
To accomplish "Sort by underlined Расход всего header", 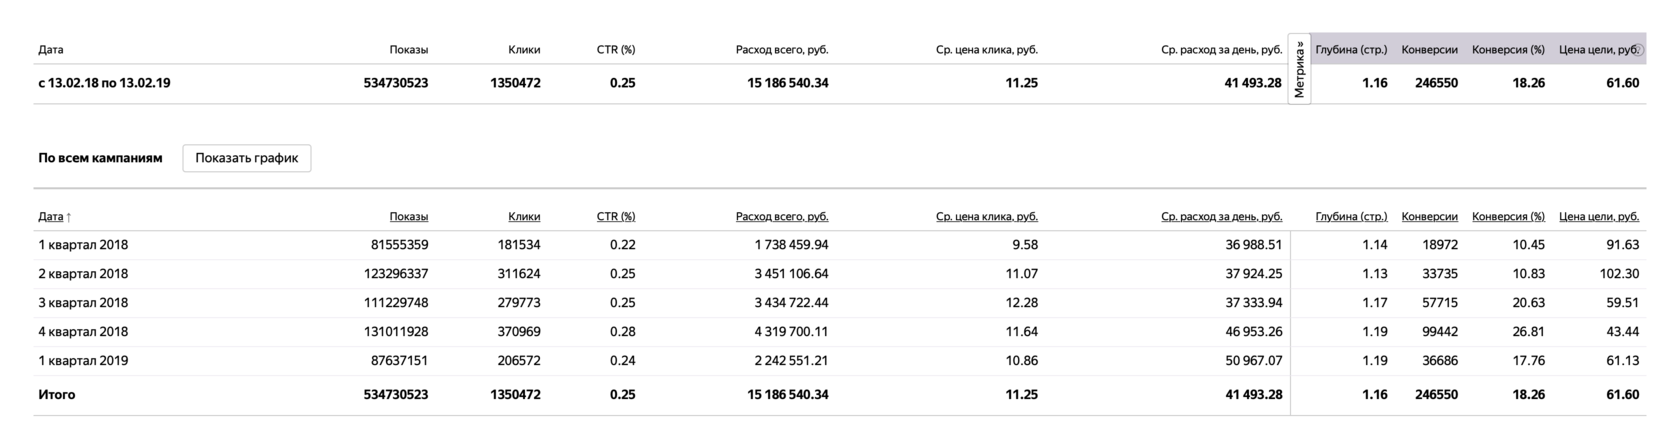I will 781,217.
